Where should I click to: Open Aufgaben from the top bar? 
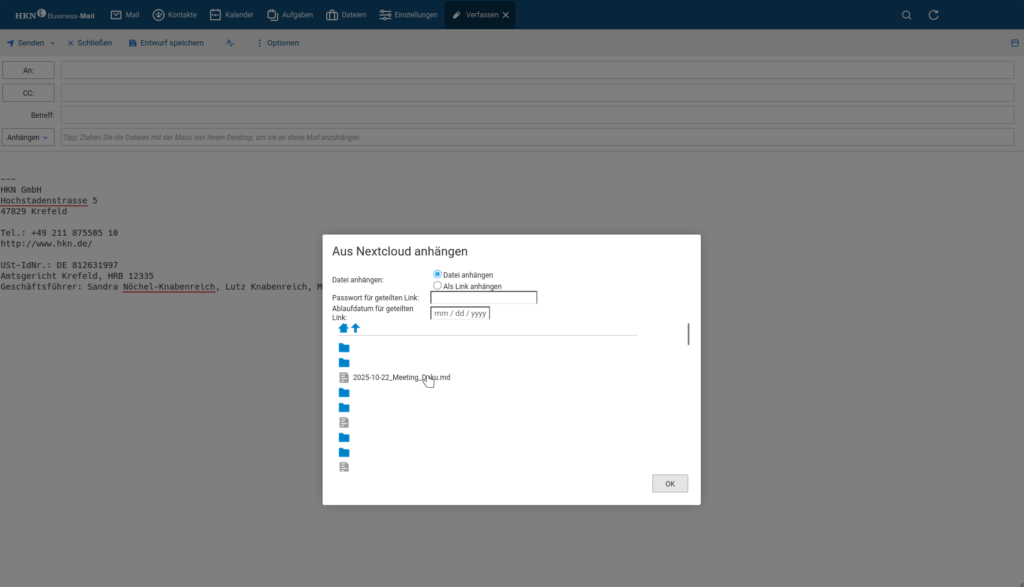click(291, 15)
